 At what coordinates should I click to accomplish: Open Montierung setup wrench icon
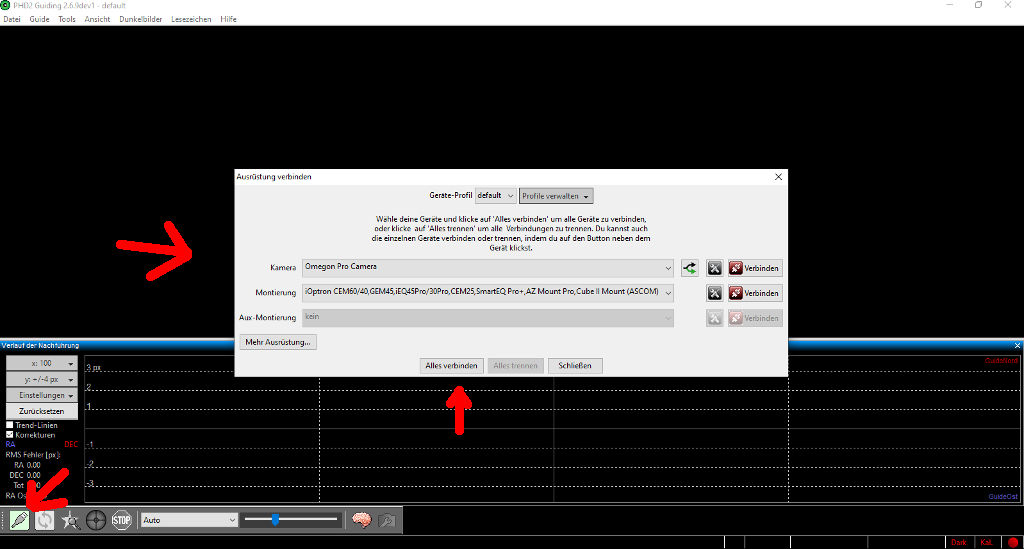click(x=715, y=293)
